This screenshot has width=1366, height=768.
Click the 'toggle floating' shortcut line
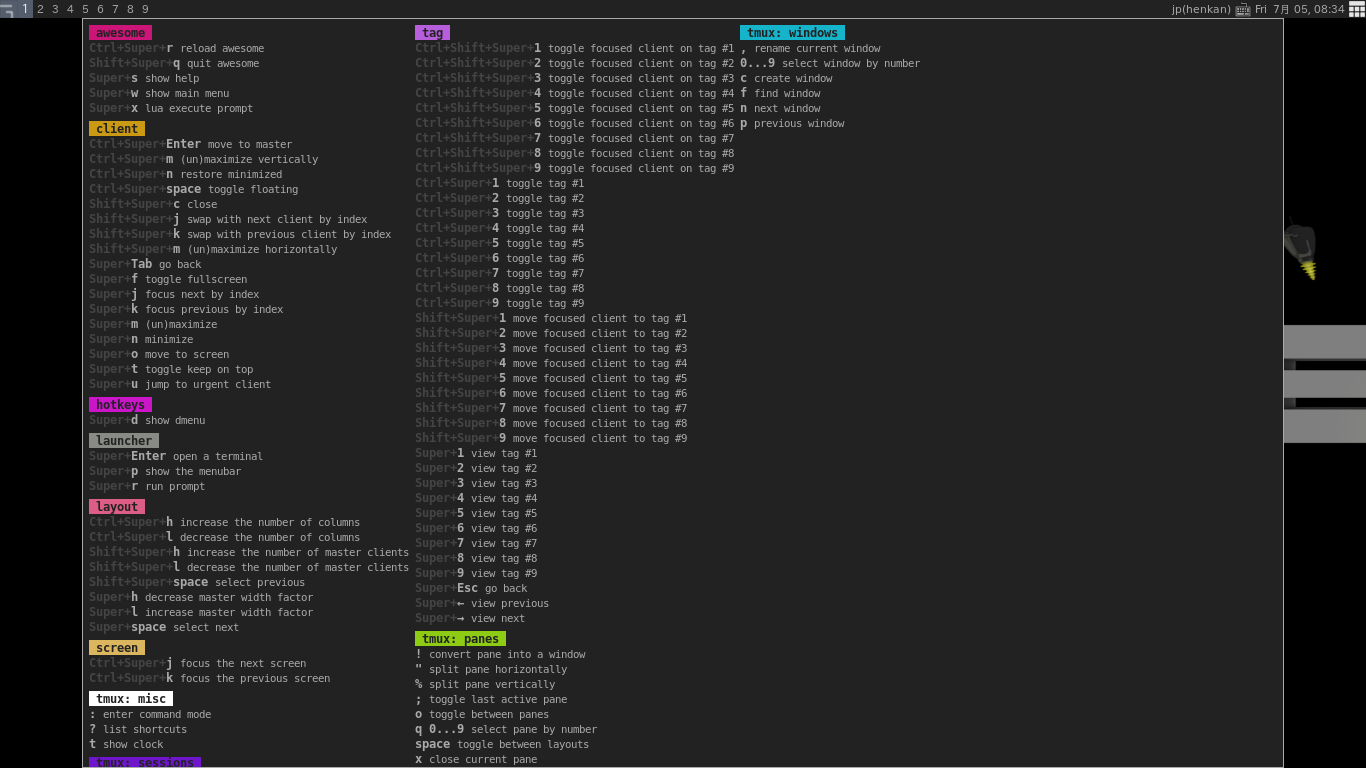(194, 189)
